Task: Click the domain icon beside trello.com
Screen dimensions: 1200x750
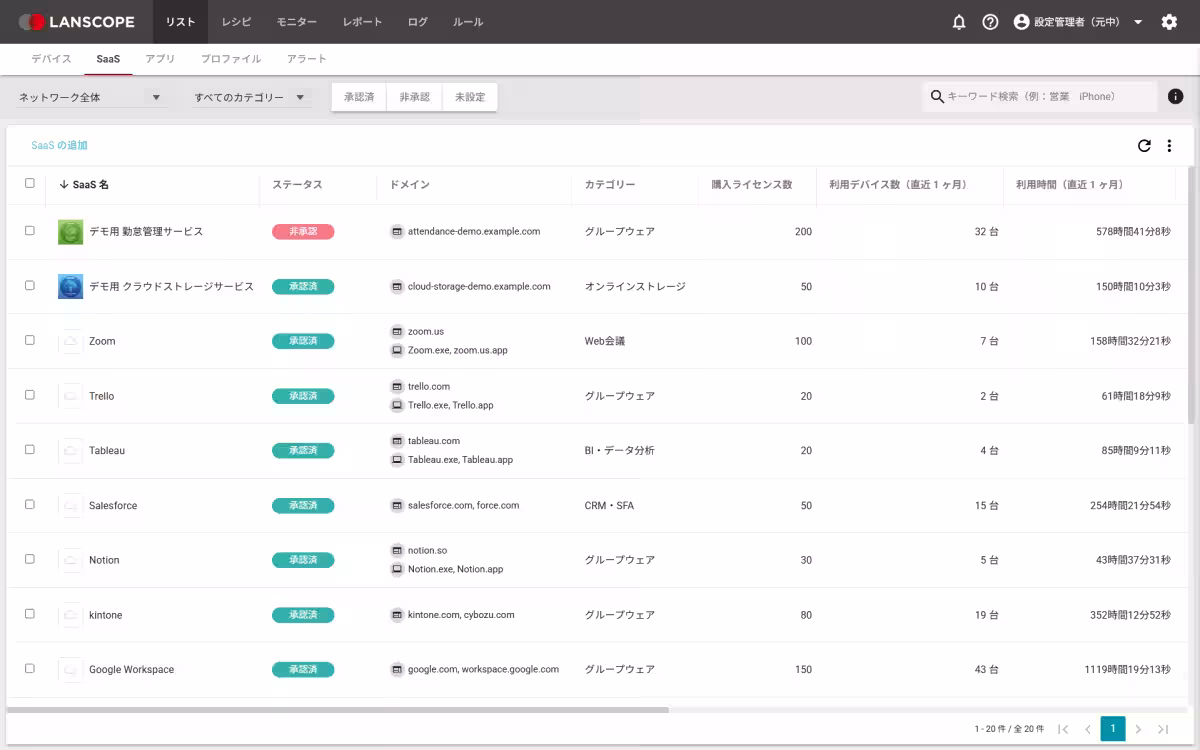Action: 397,386
